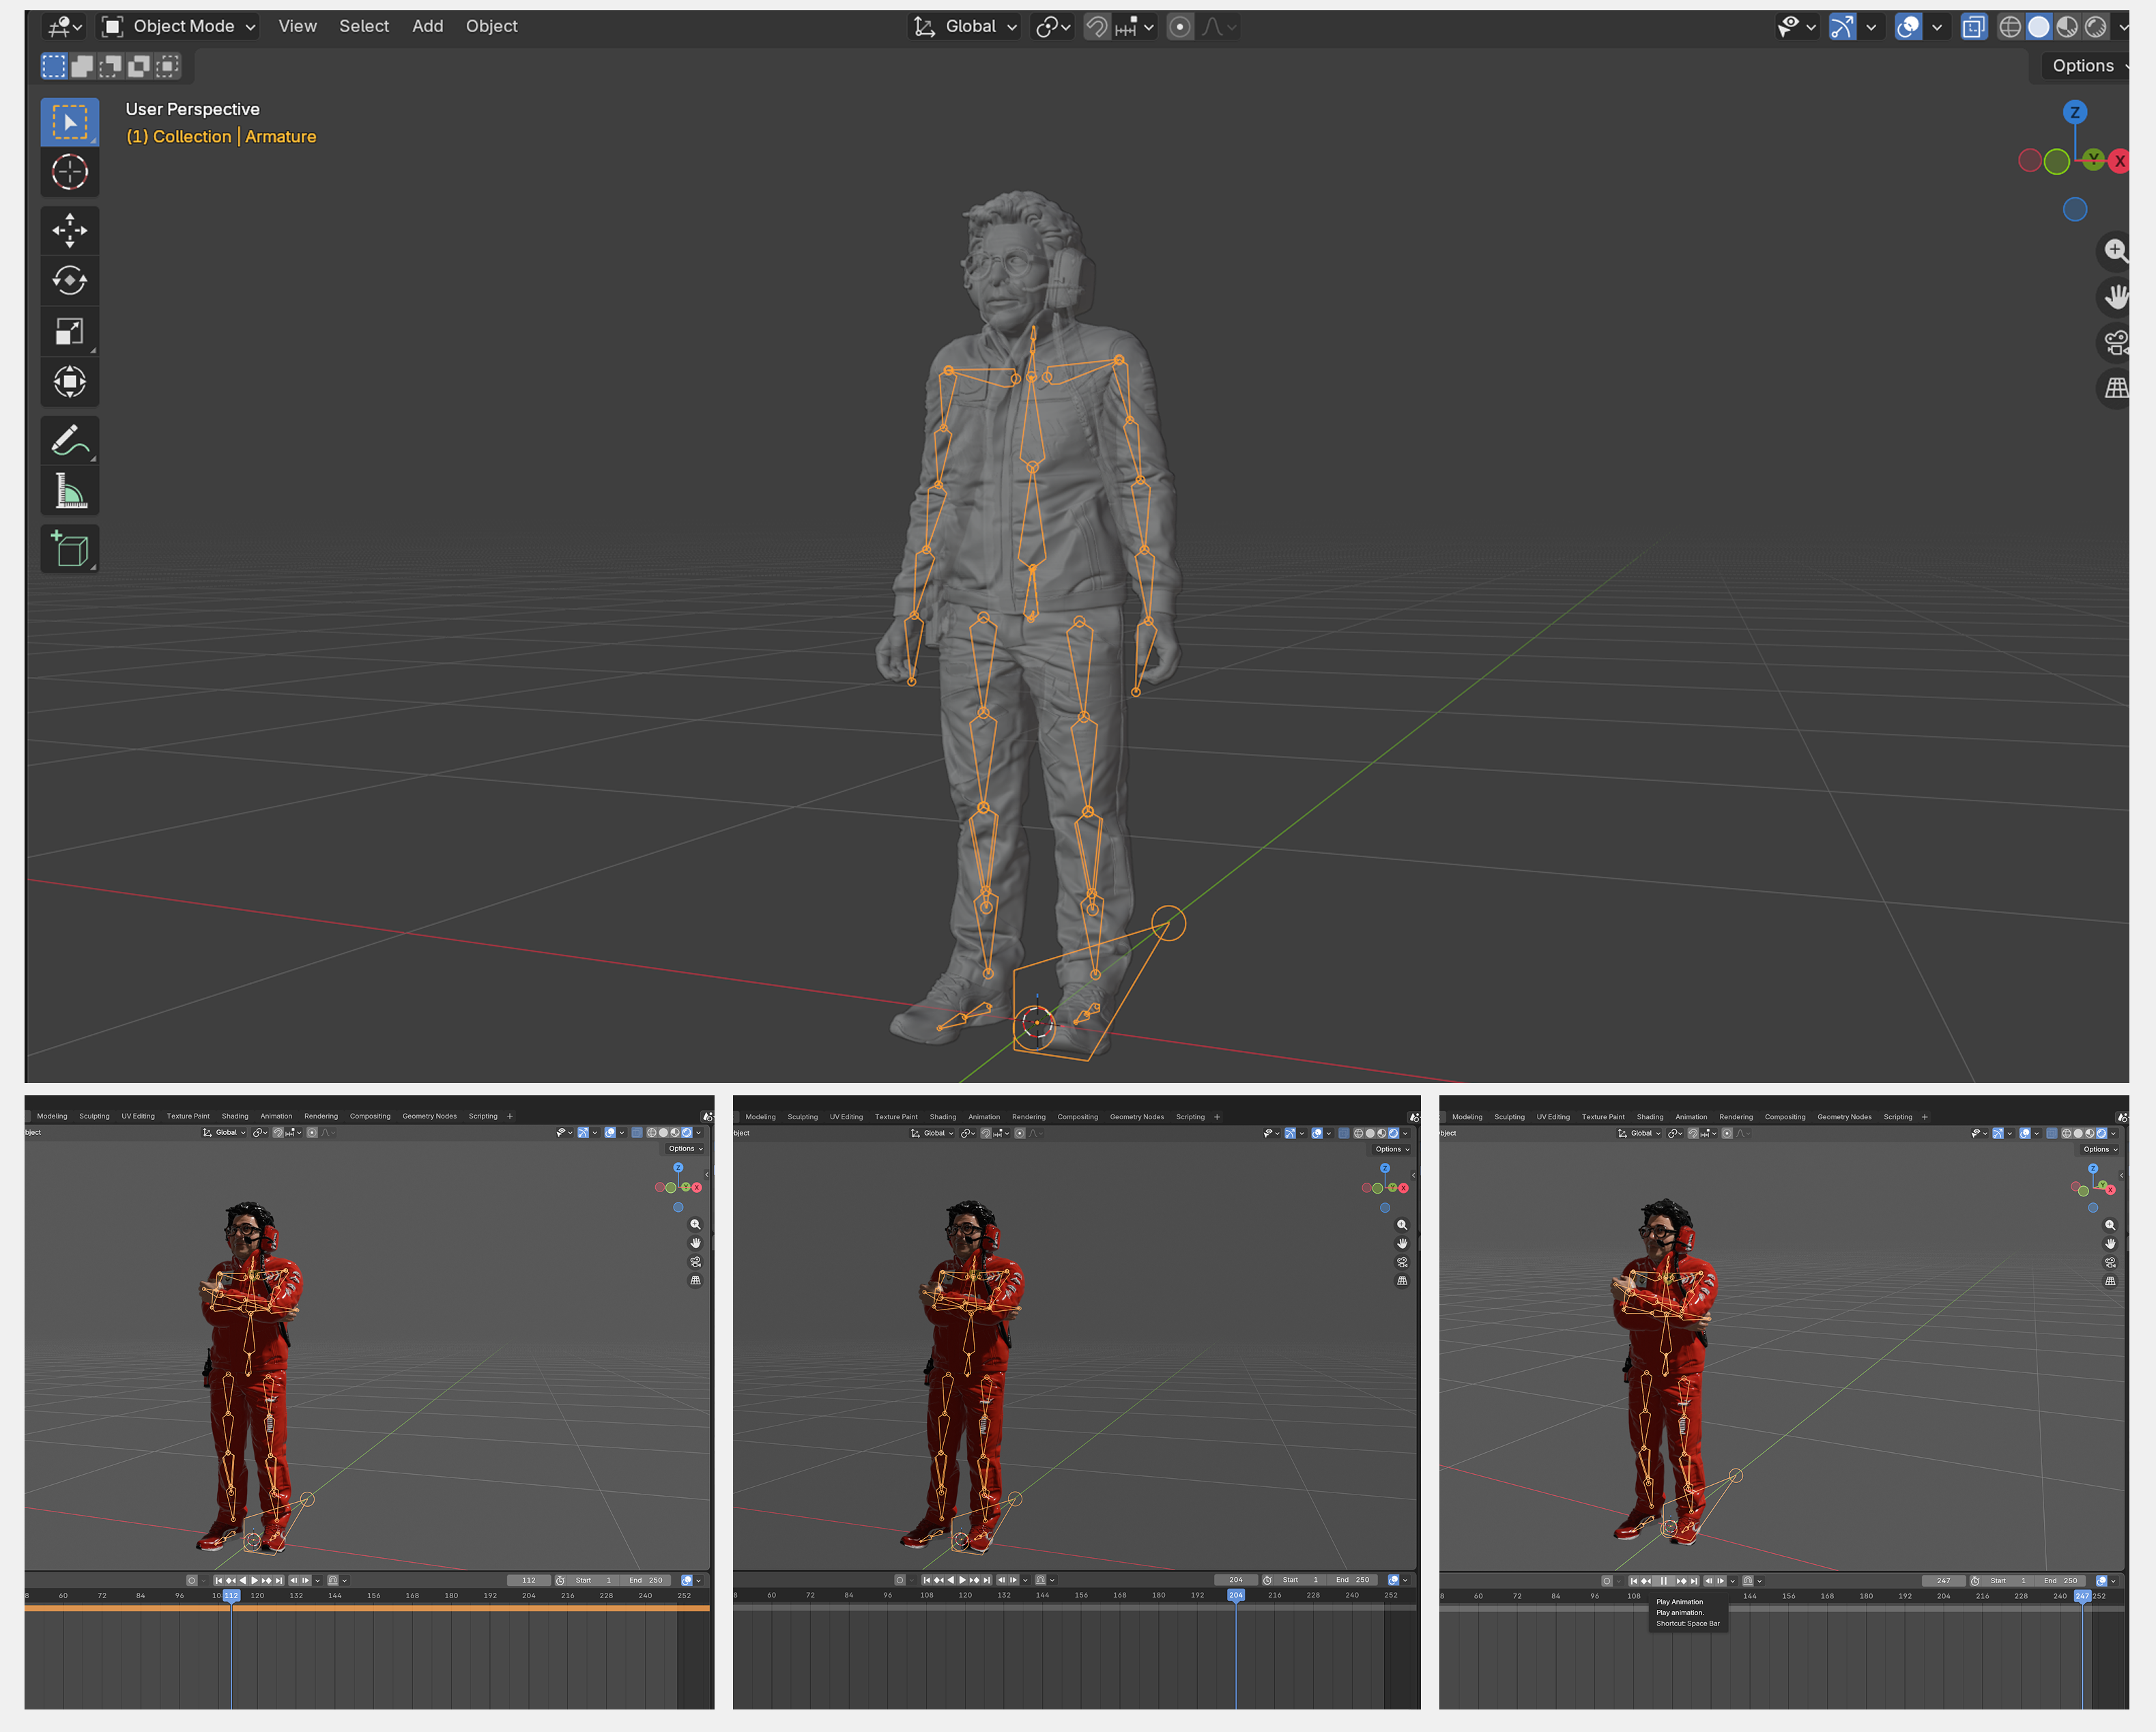Open the View menu
Screen dimensions: 2156x1732
297,26
